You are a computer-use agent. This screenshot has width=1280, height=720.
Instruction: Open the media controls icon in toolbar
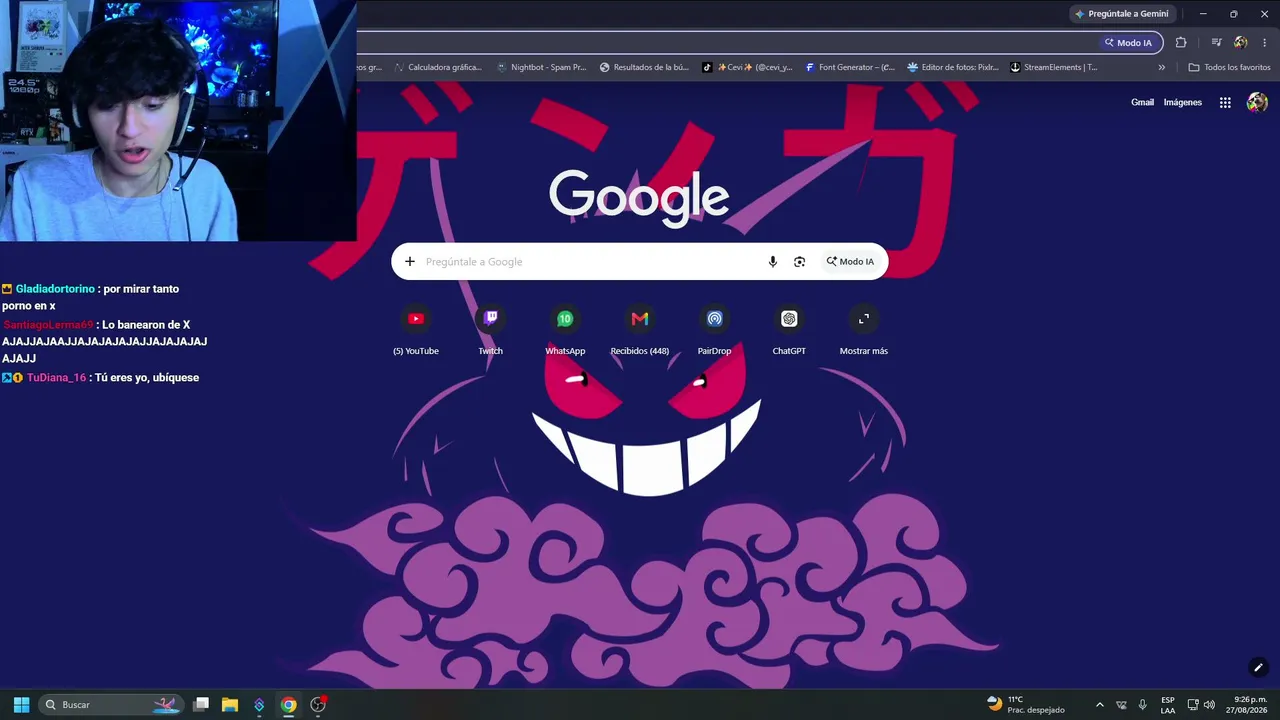coord(1216,43)
